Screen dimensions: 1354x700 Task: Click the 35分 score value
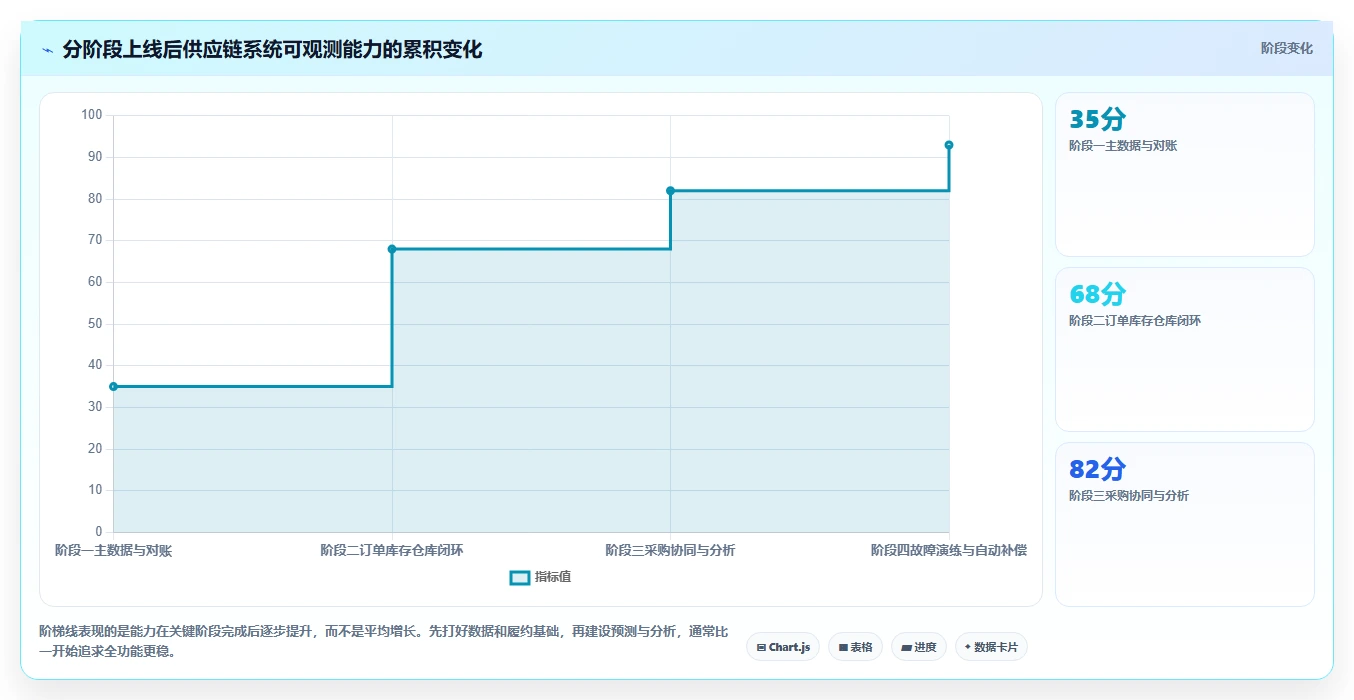[1097, 119]
